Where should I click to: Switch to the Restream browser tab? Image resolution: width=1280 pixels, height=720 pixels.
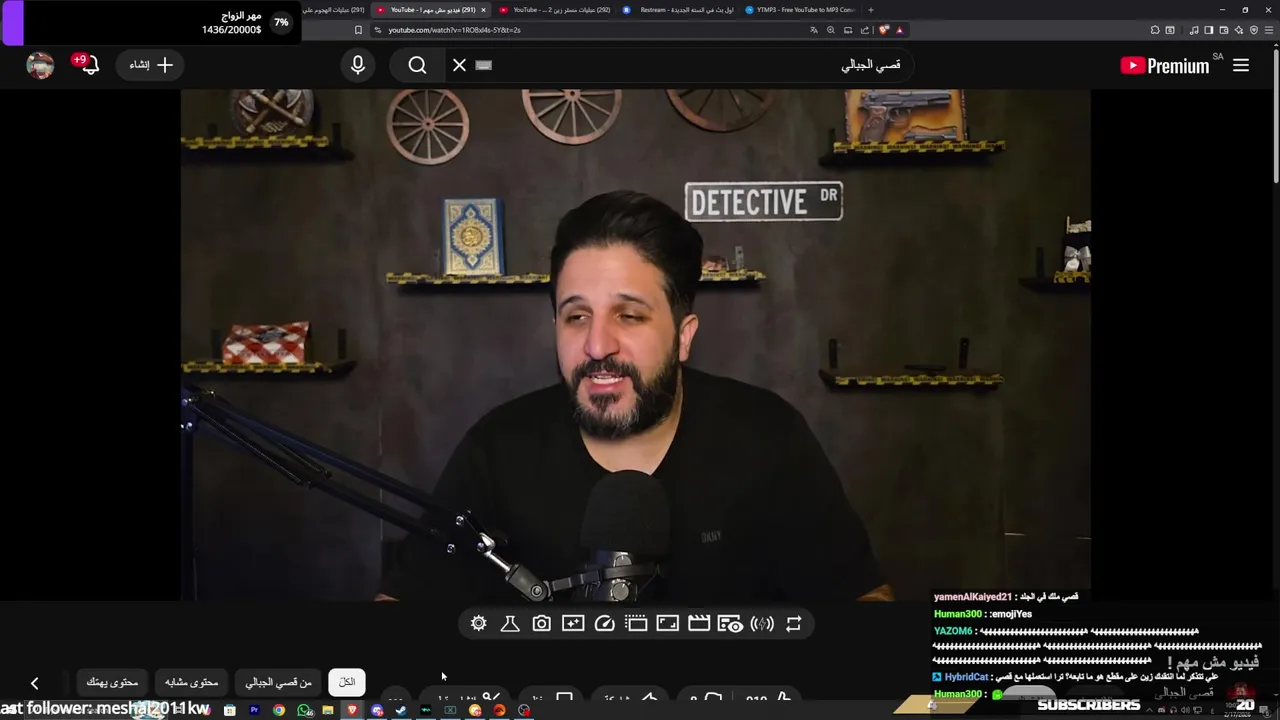[x=677, y=10]
